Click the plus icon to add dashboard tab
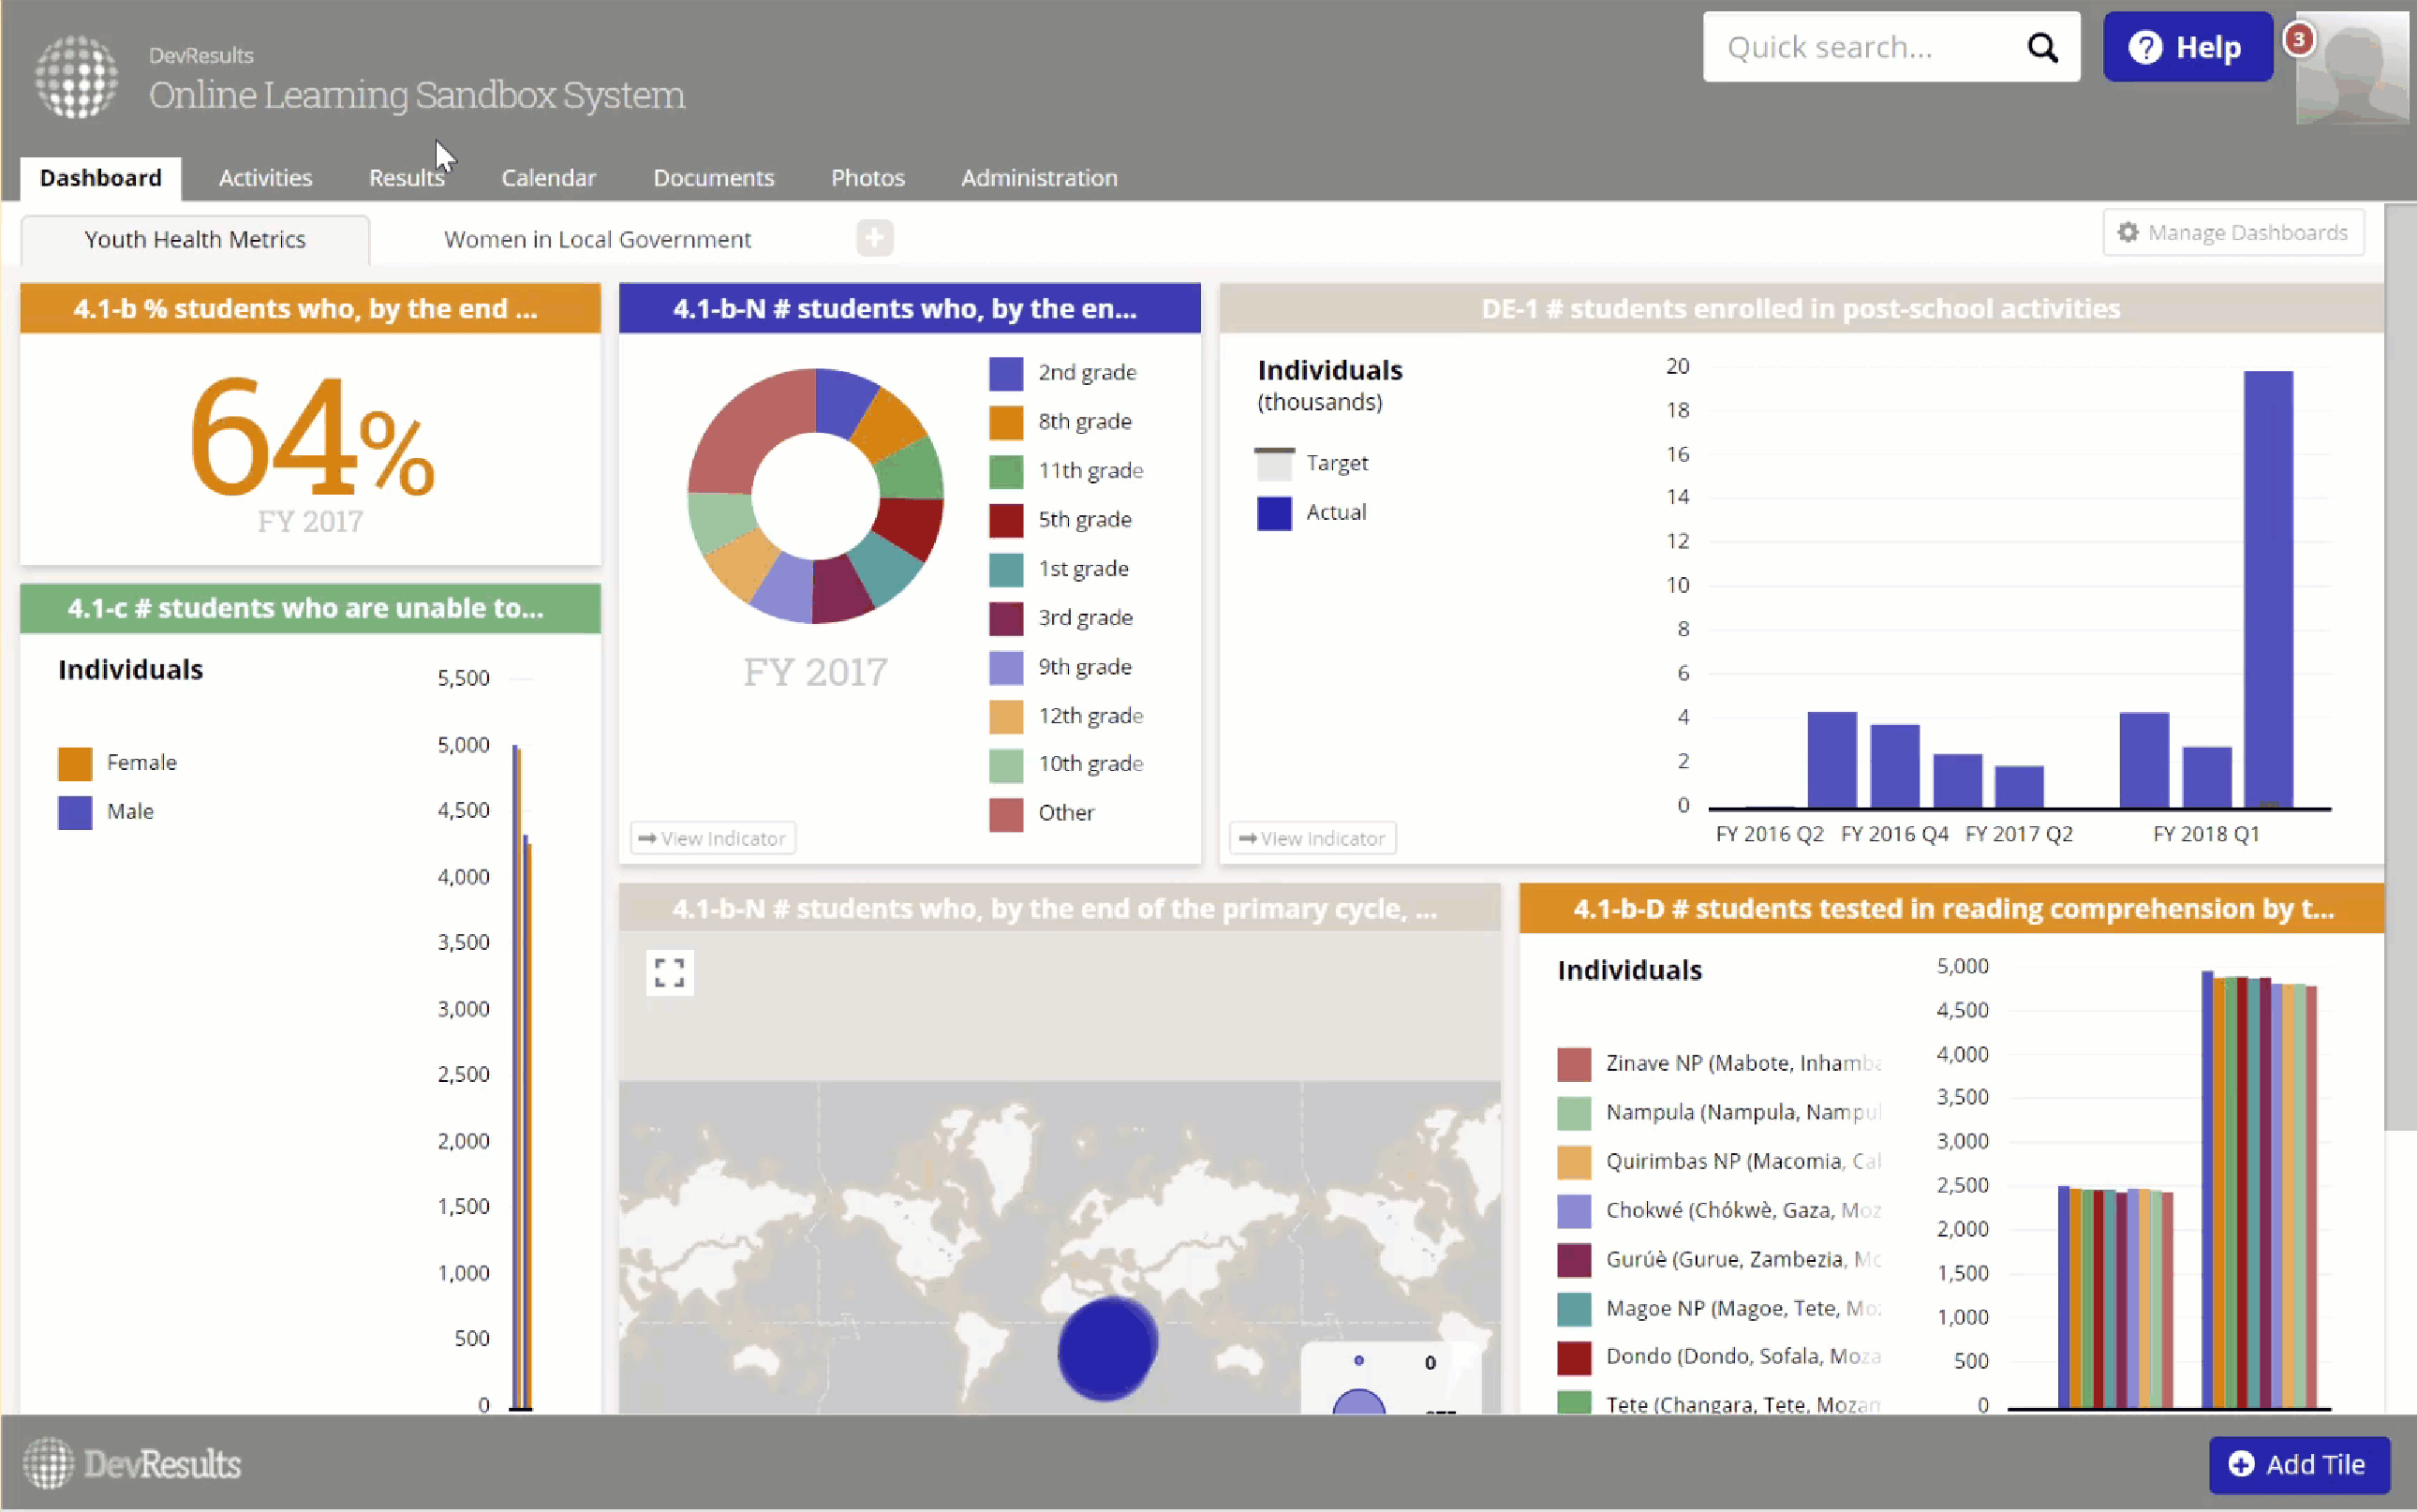The image size is (2417, 1512). coord(874,238)
